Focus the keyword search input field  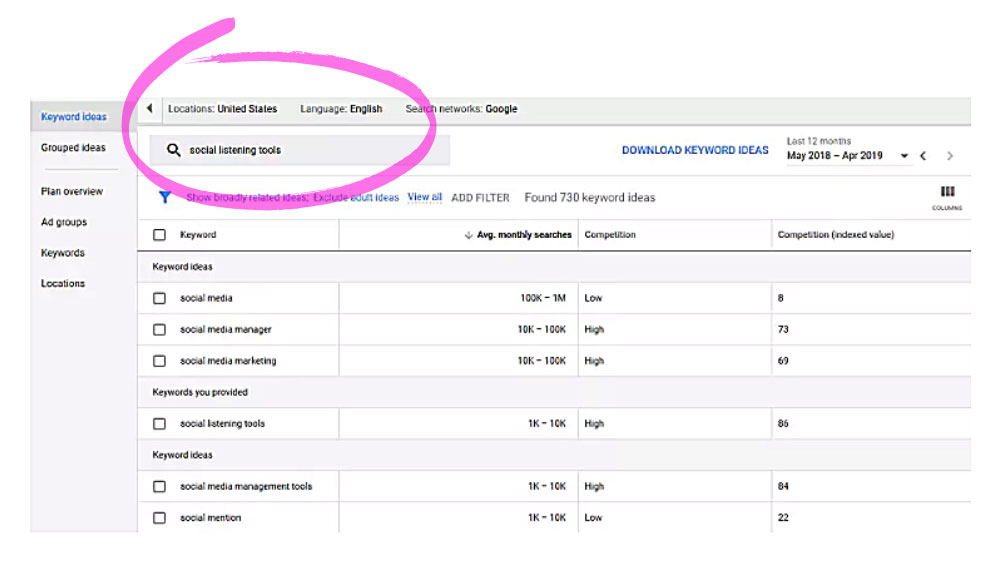(310, 150)
